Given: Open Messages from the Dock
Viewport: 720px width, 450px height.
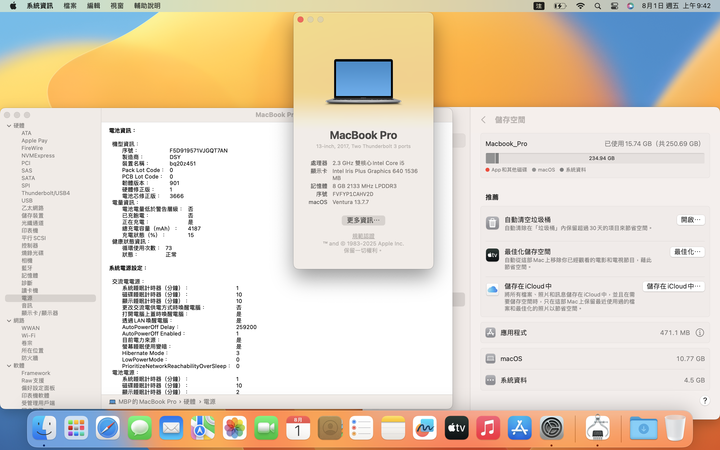Looking at the screenshot, I should coord(140,428).
